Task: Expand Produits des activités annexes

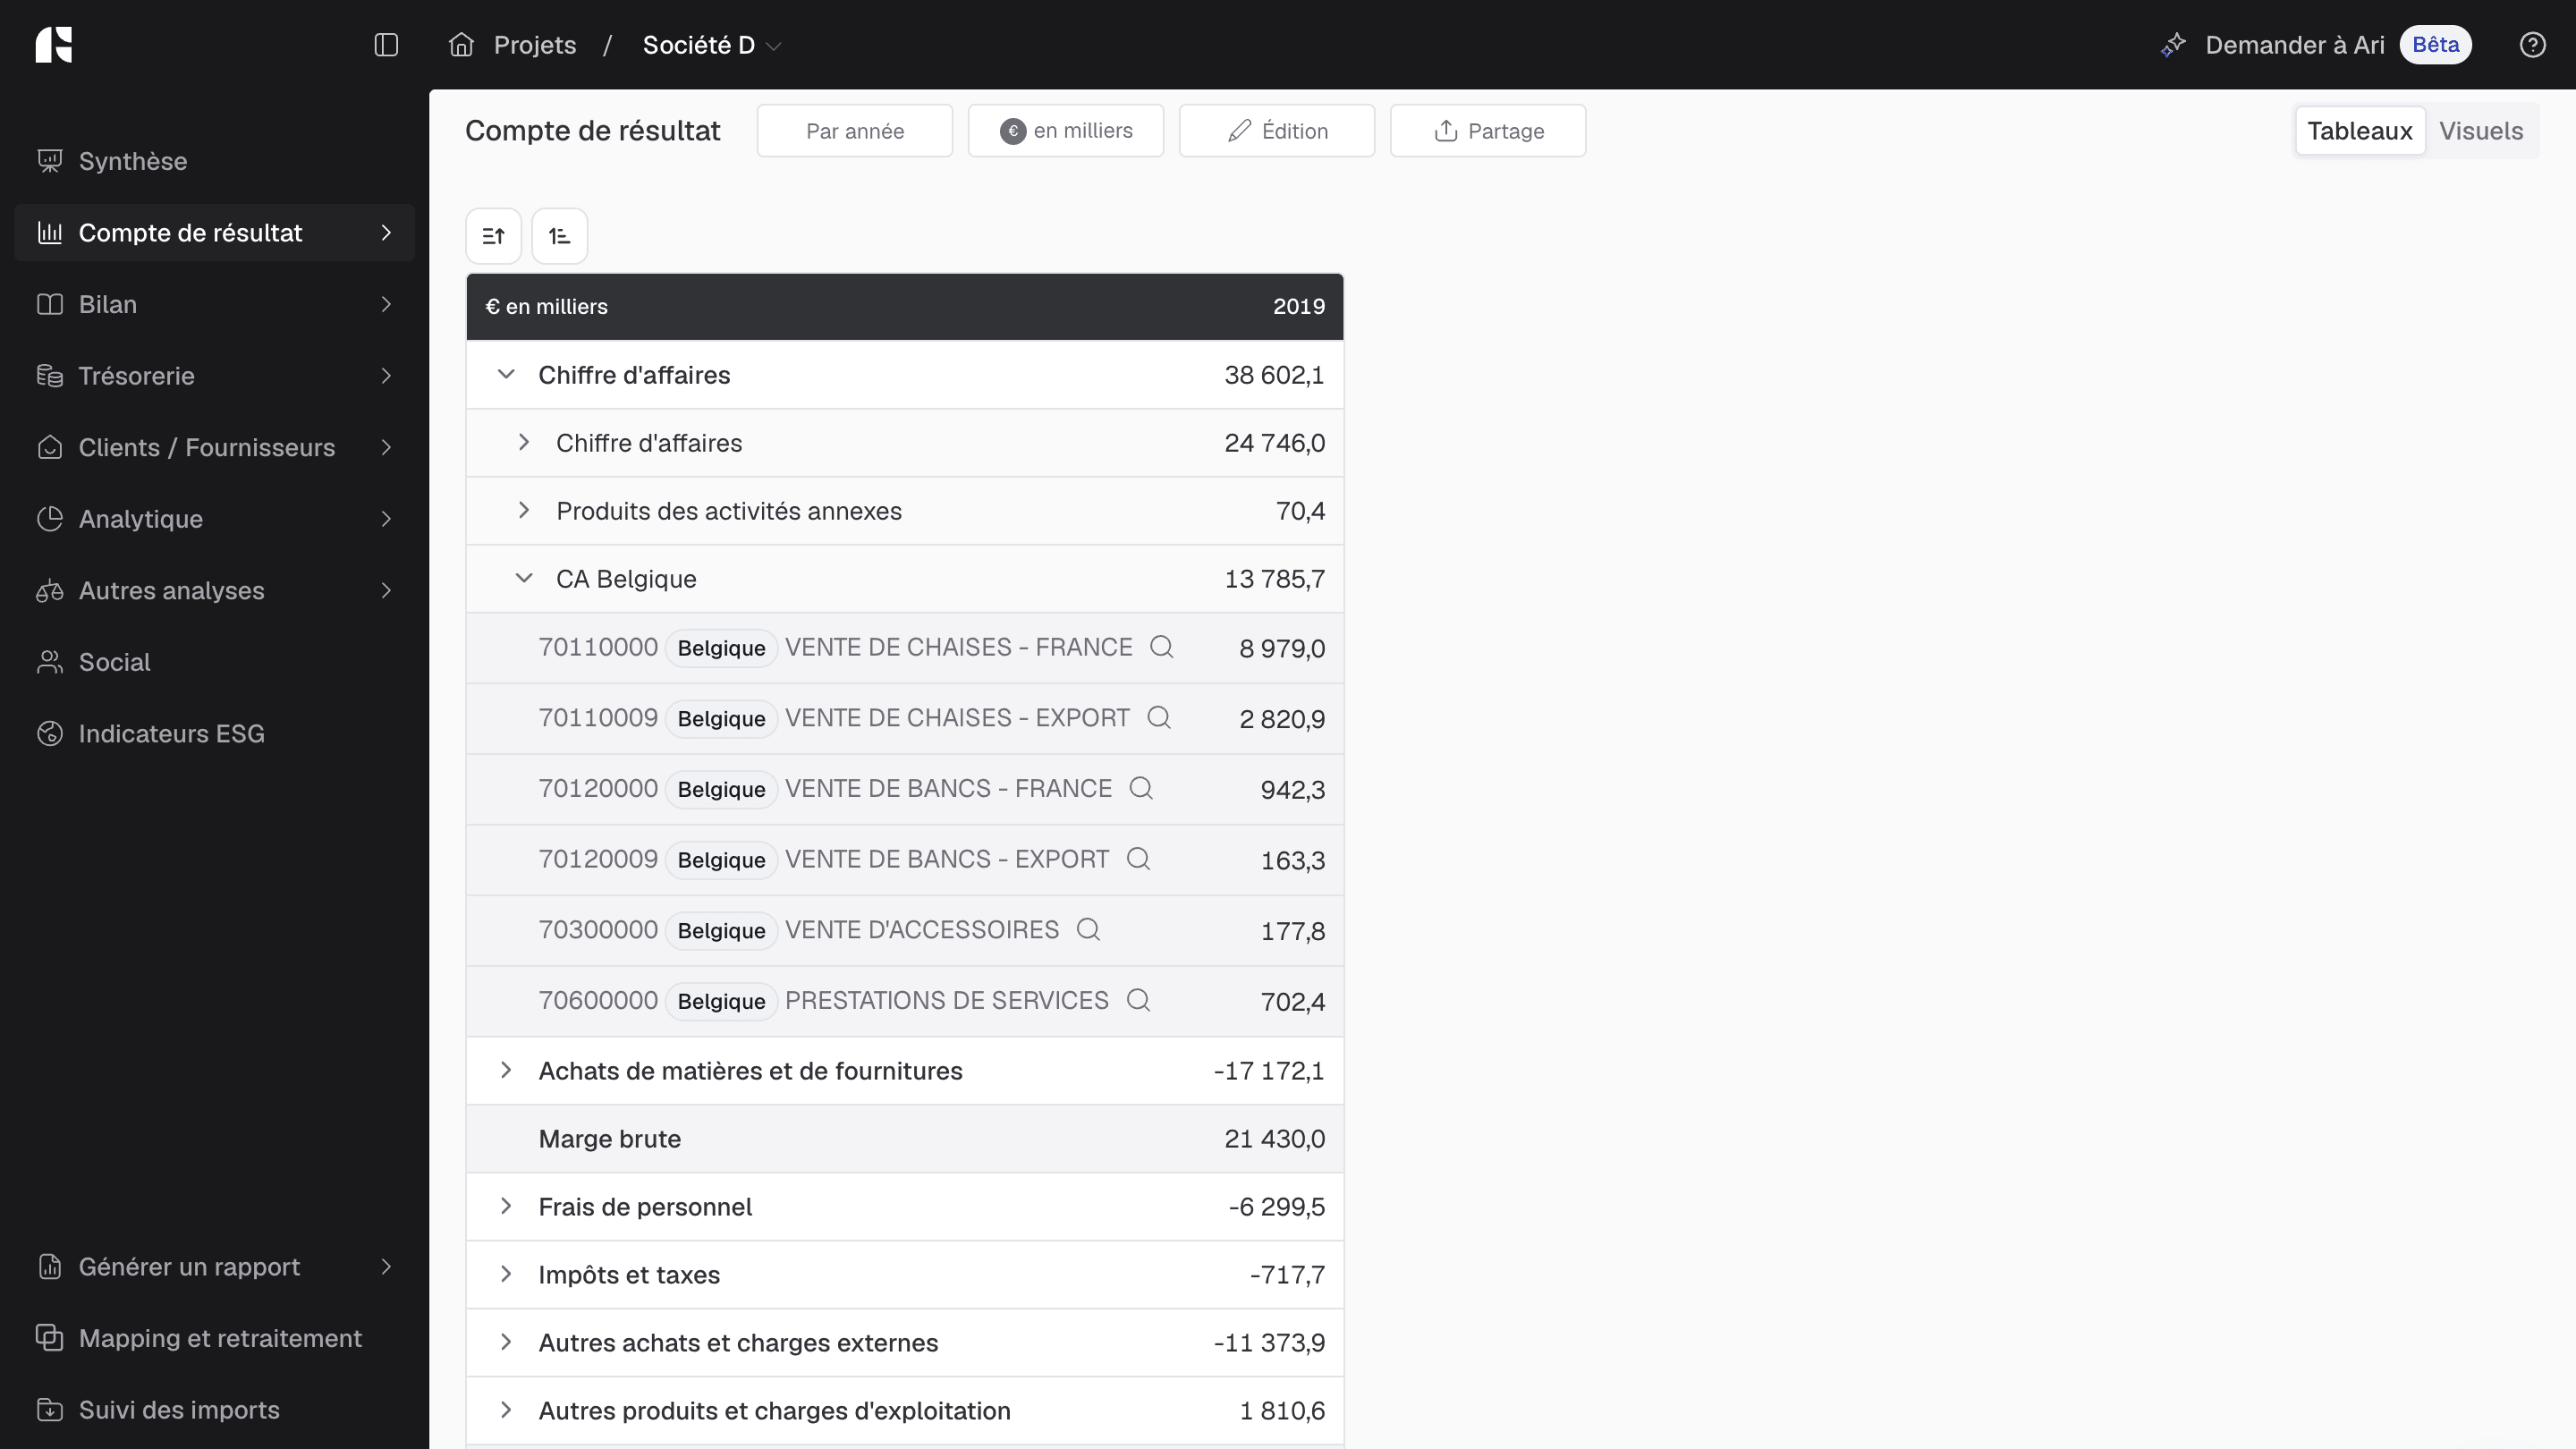Action: click(524, 510)
